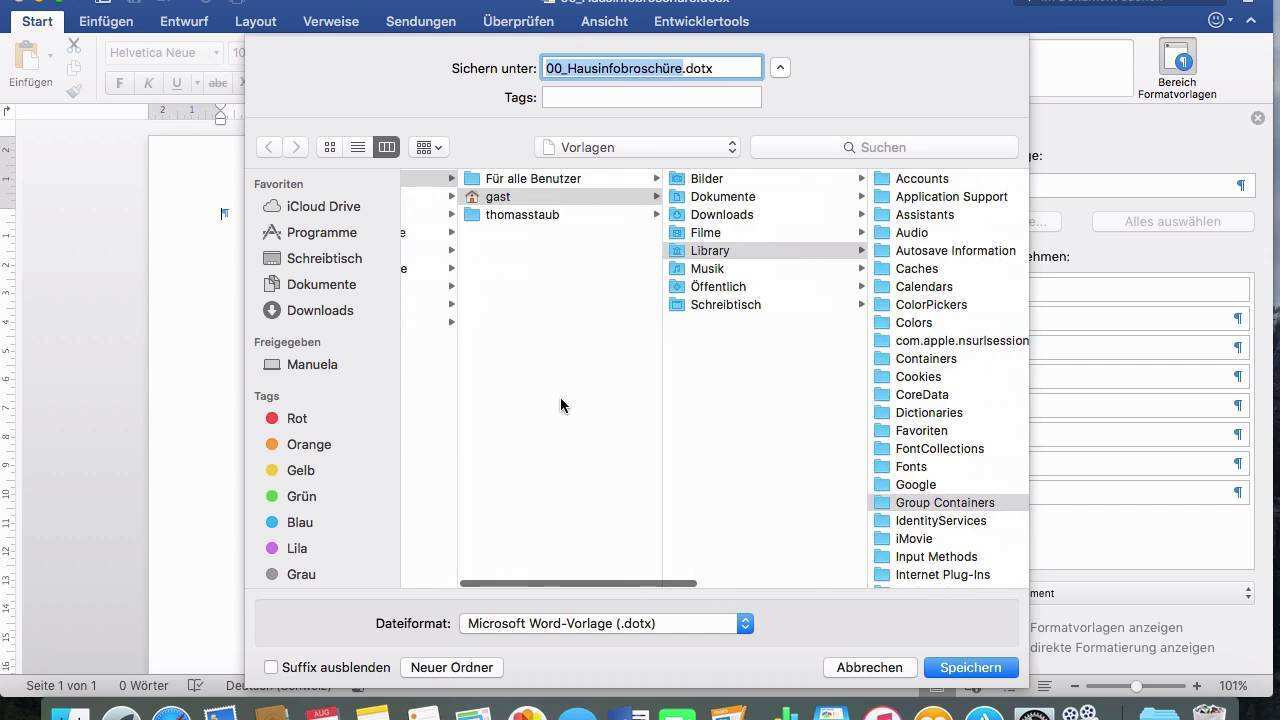Switch to the Überprüfen tab
The image size is (1280, 720).
[x=518, y=21]
